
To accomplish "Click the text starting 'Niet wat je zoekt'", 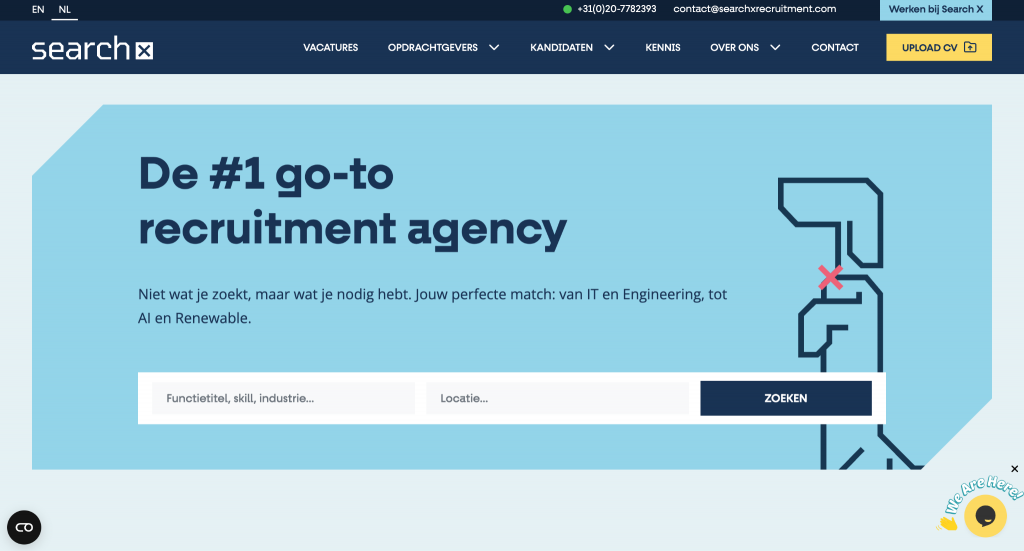I will pos(432,306).
